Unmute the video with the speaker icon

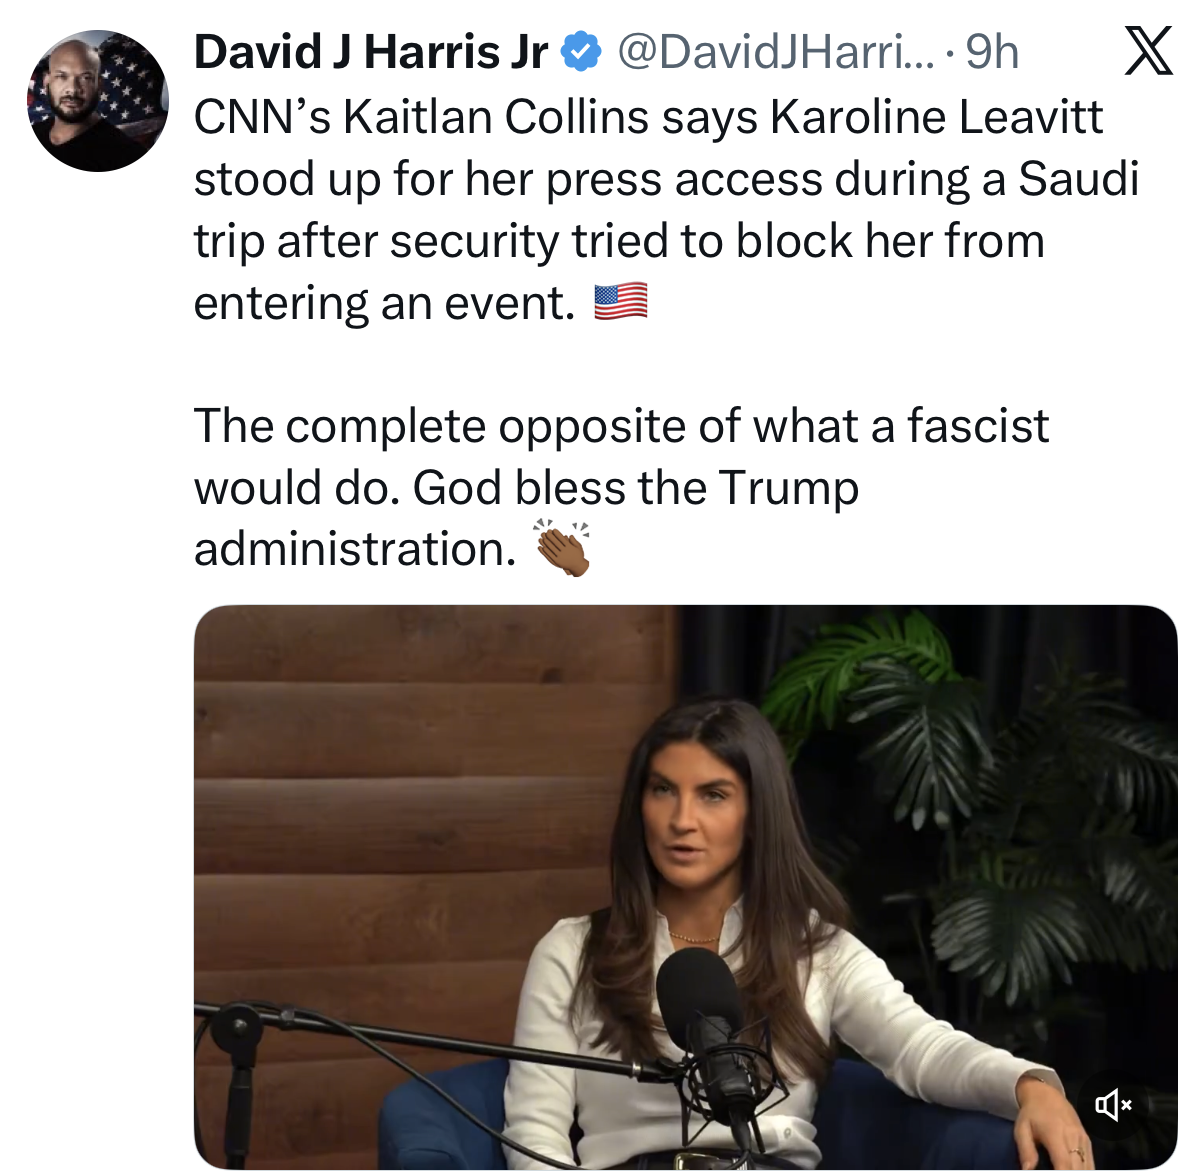(x=1113, y=1104)
